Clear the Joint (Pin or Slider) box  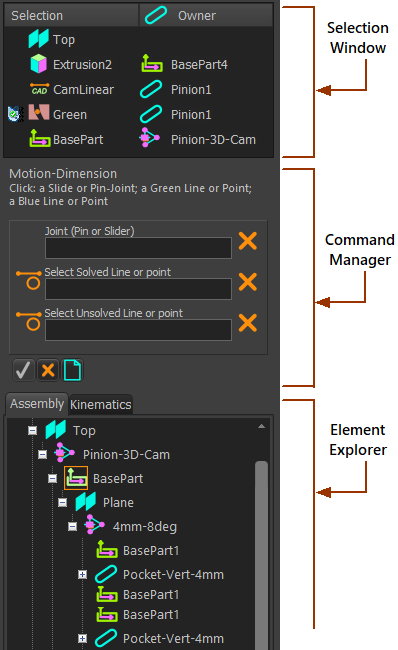coord(248,241)
